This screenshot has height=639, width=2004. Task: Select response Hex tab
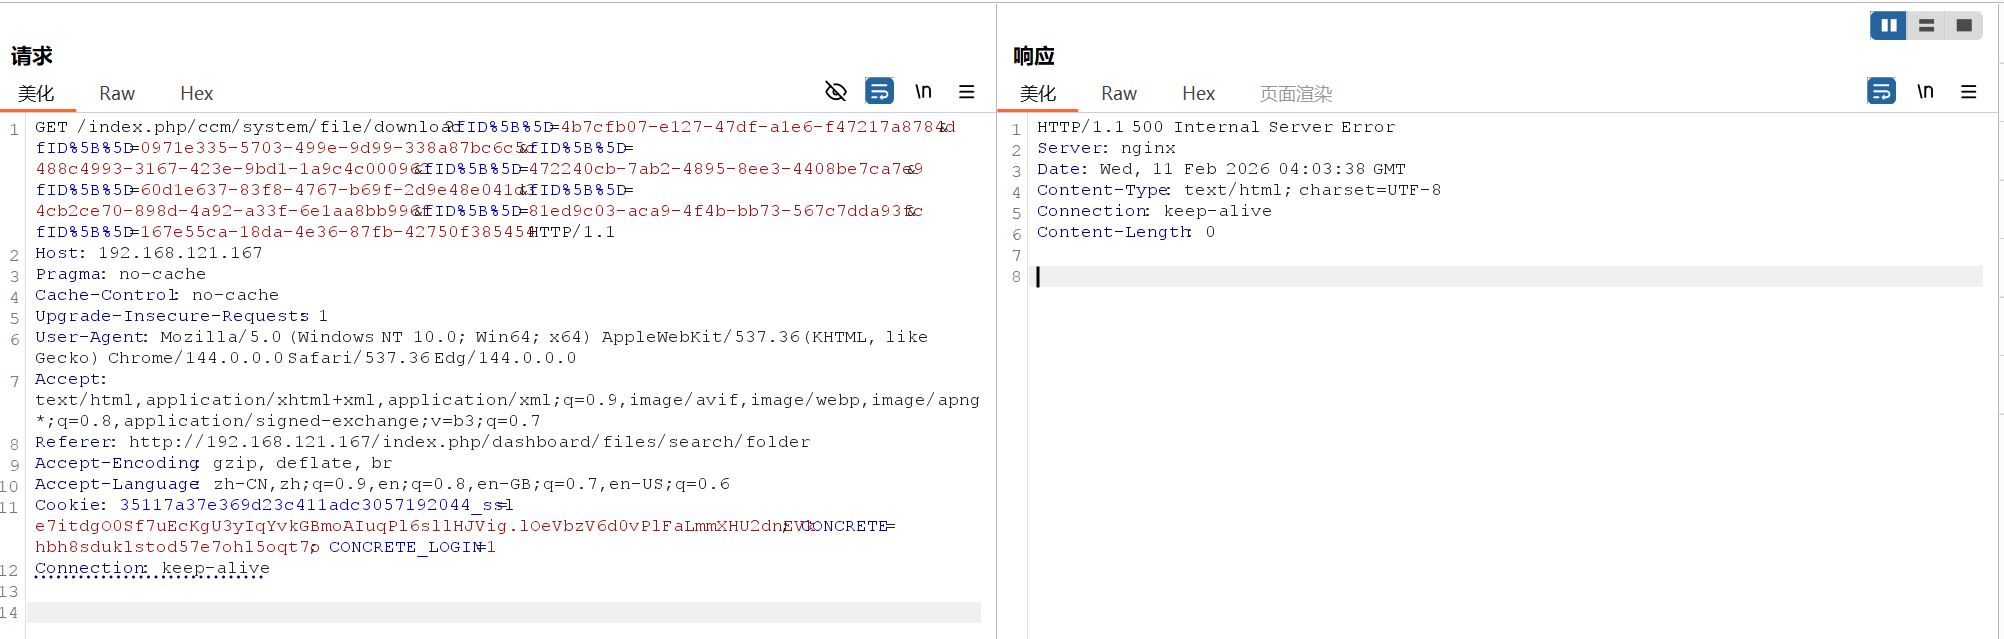click(1198, 93)
